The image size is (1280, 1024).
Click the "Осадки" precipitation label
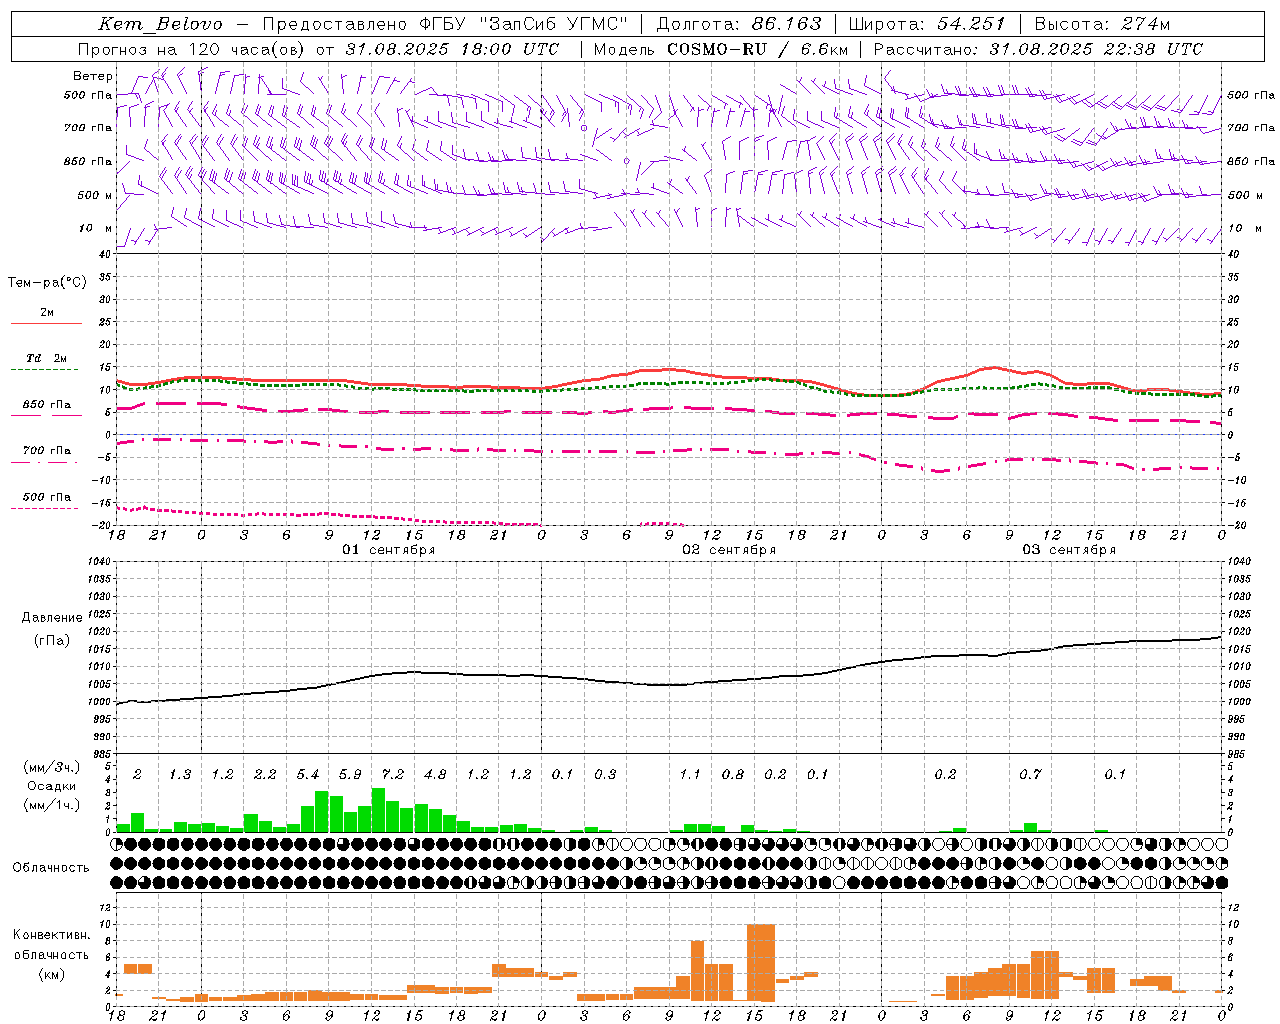[50, 786]
